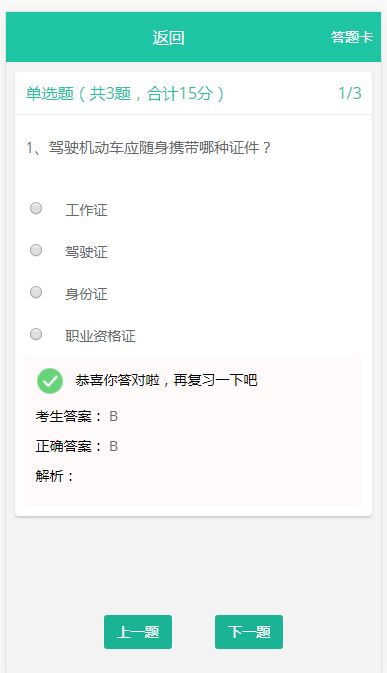Open the 答题卡 answer sheet

pyautogui.click(x=351, y=37)
